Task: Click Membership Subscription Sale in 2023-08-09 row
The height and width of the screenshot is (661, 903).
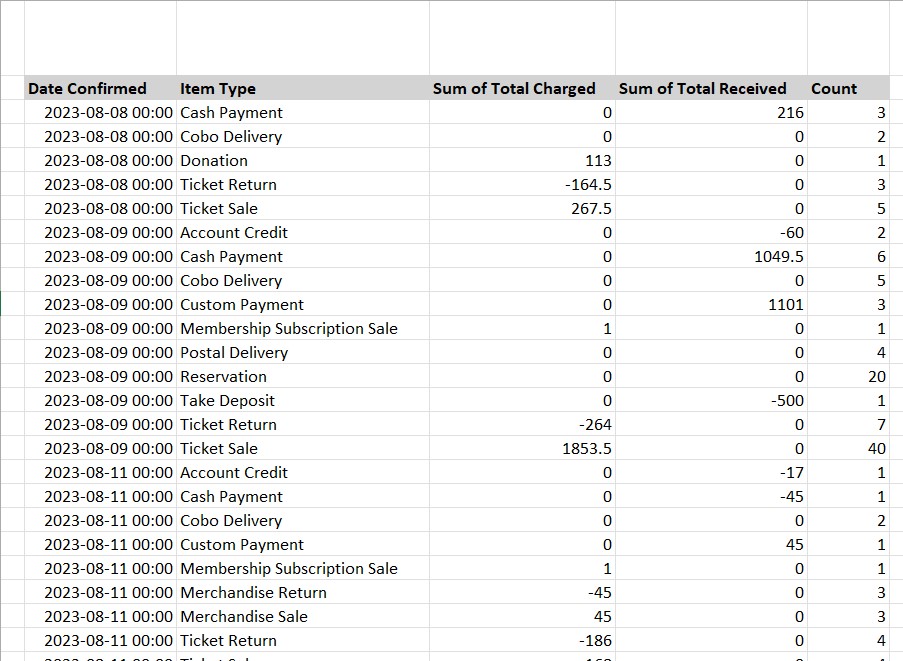Action: [302, 329]
